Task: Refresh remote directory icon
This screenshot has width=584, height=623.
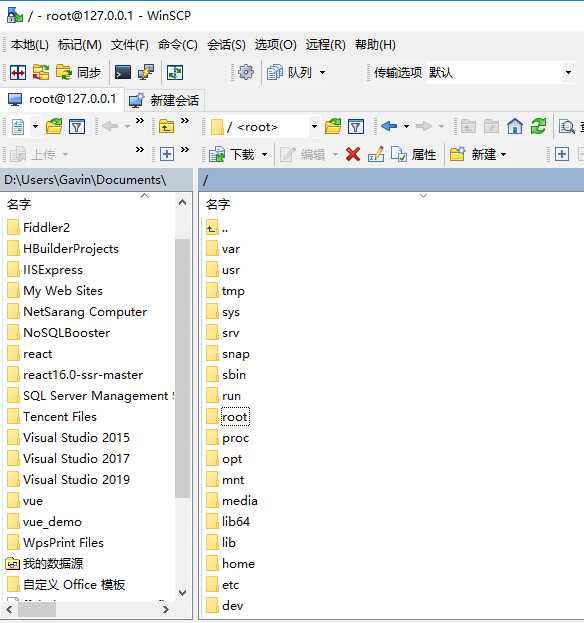Action: (x=539, y=127)
